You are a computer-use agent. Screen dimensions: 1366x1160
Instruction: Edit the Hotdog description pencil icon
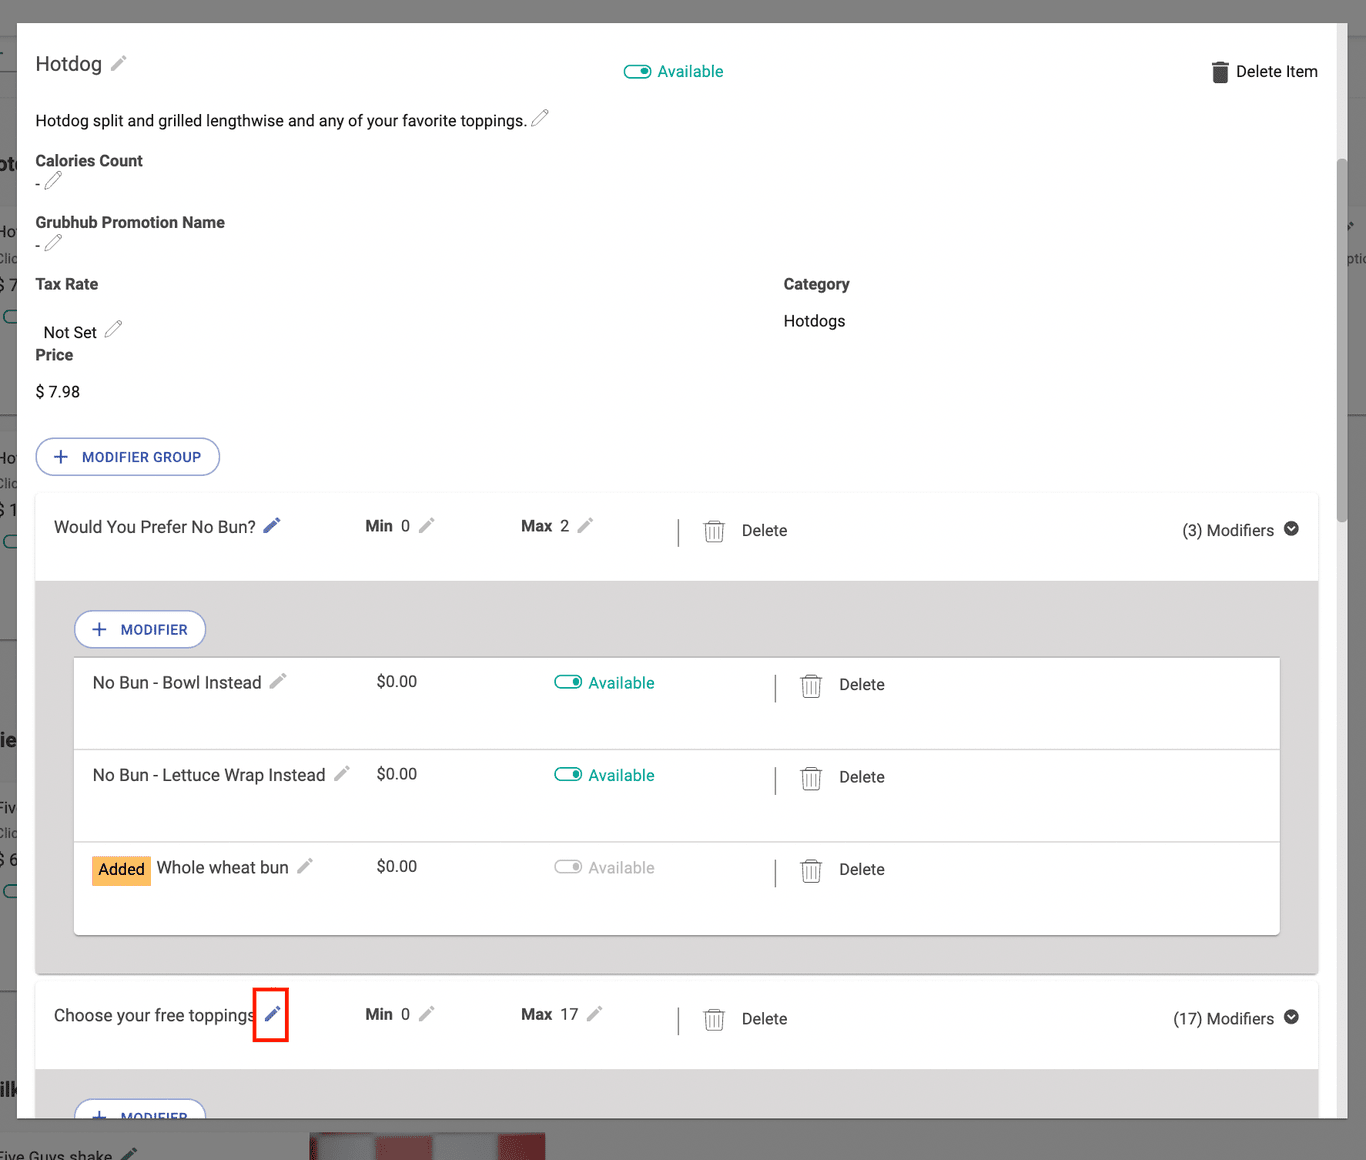540,118
